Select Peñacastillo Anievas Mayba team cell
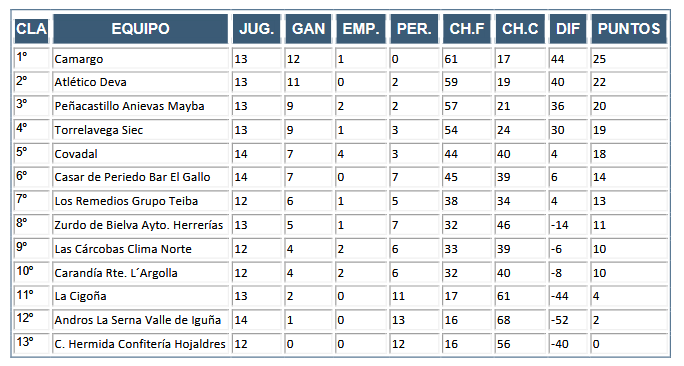 [140, 106]
